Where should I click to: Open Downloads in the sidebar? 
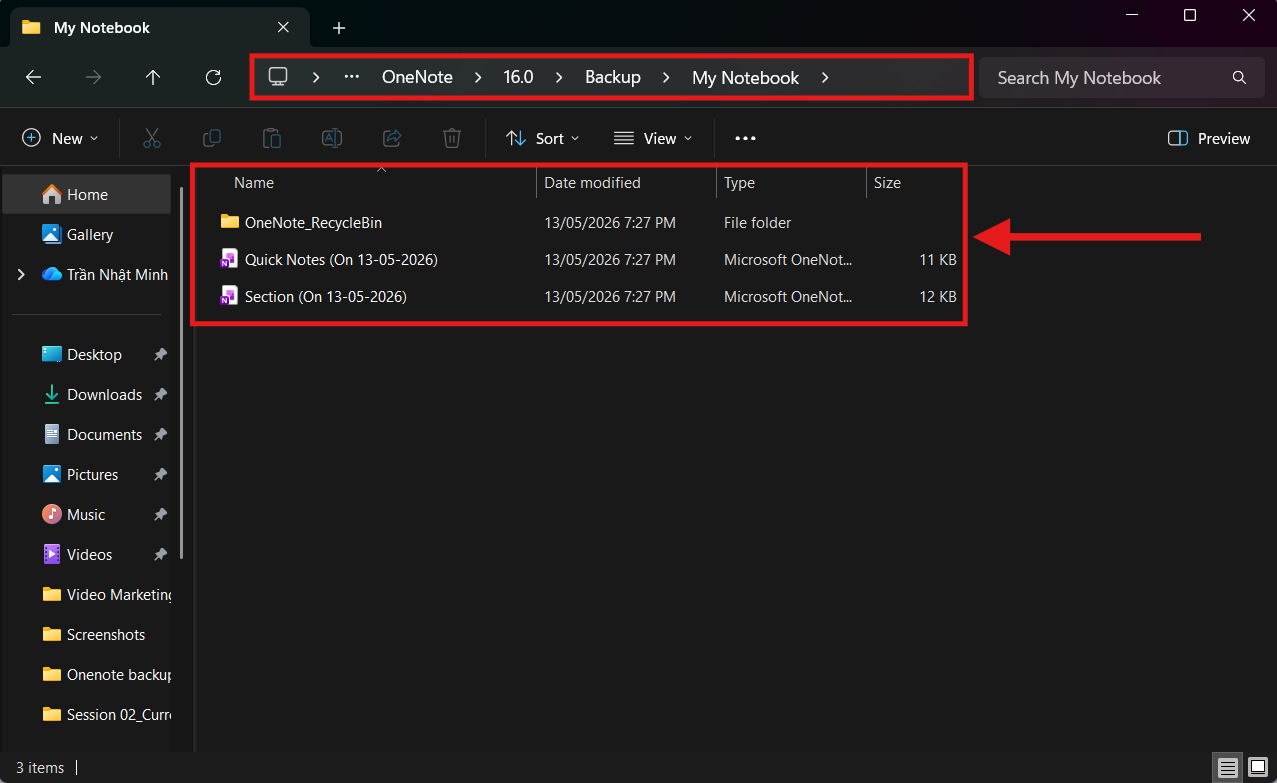coord(104,395)
